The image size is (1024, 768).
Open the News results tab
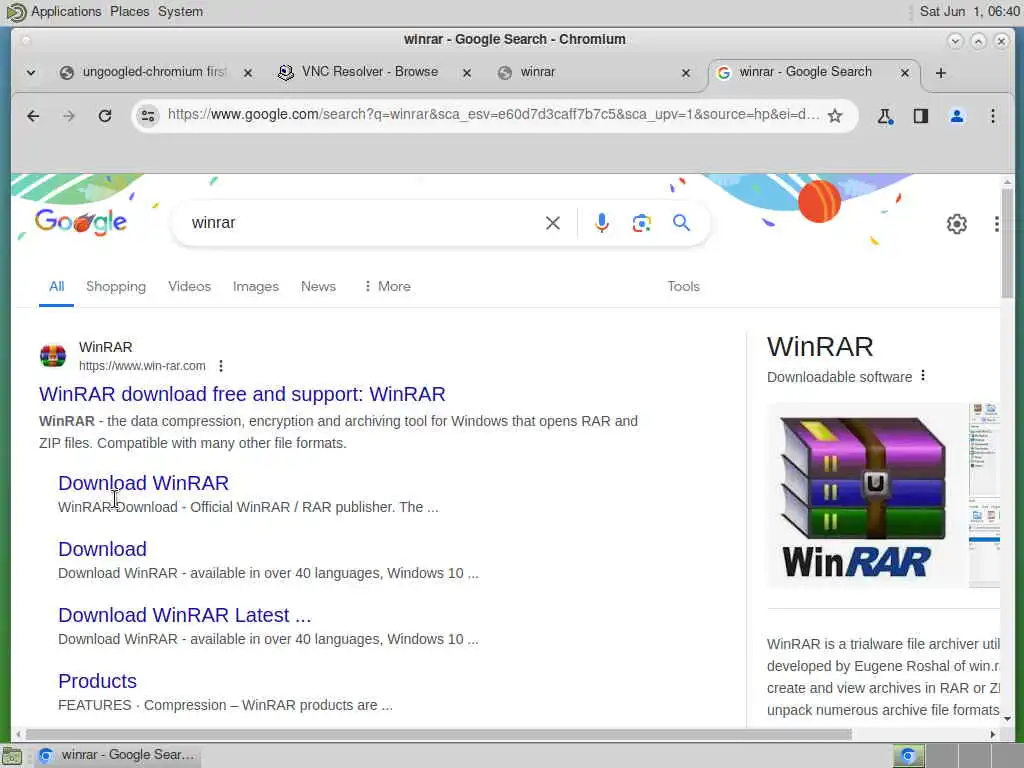(x=318, y=286)
